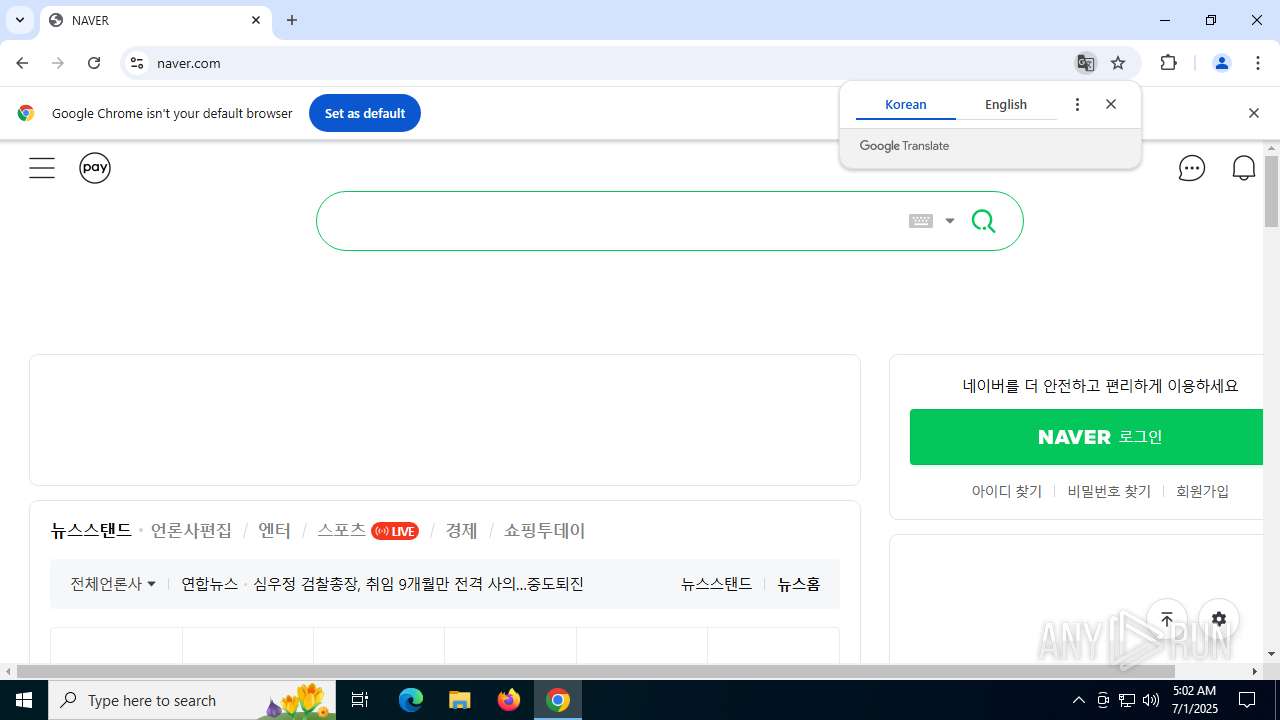Click the vertical page scrollbar thumb
Viewport: 1280px width, 720px height.
(x=1271, y=192)
